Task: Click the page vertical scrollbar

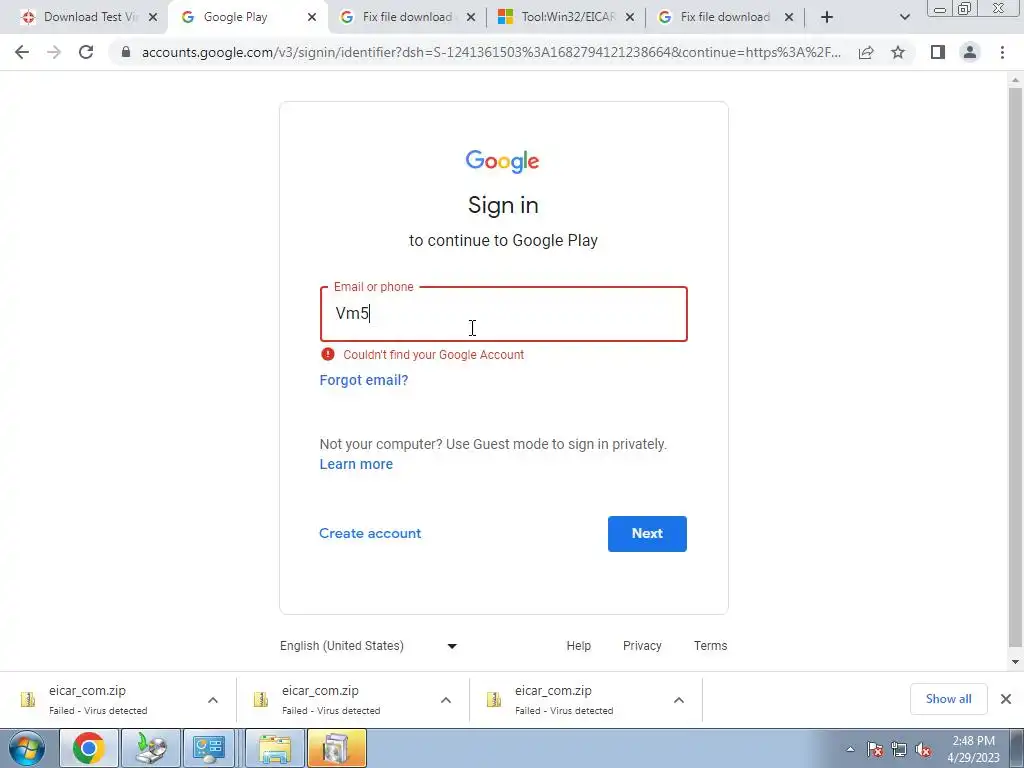Action: pyautogui.click(x=1015, y=367)
